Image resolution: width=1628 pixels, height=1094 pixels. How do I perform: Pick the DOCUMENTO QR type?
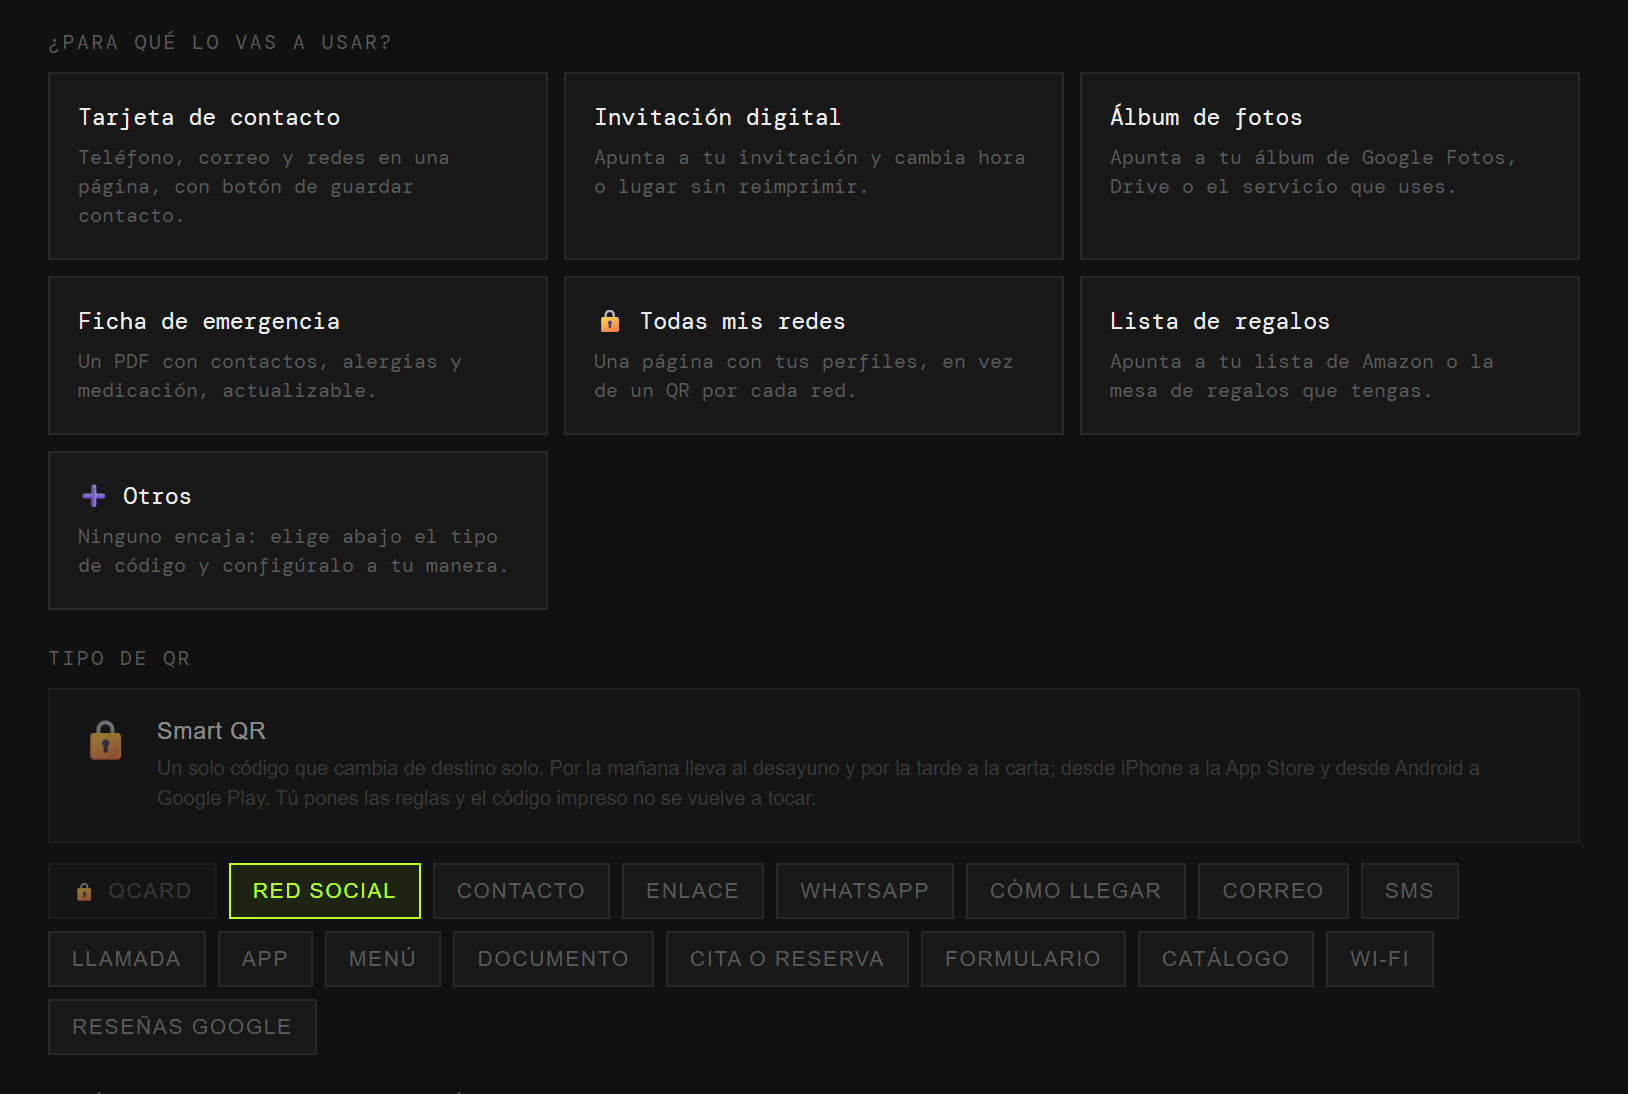(553, 959)
